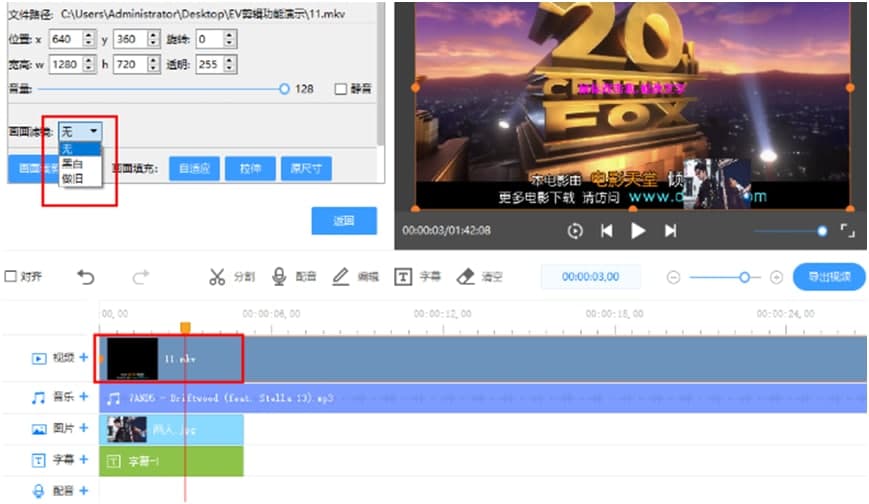This screenshot has width=869, height=504.
Task: Click the 返回 back button
Action: (x=344, y=221)
